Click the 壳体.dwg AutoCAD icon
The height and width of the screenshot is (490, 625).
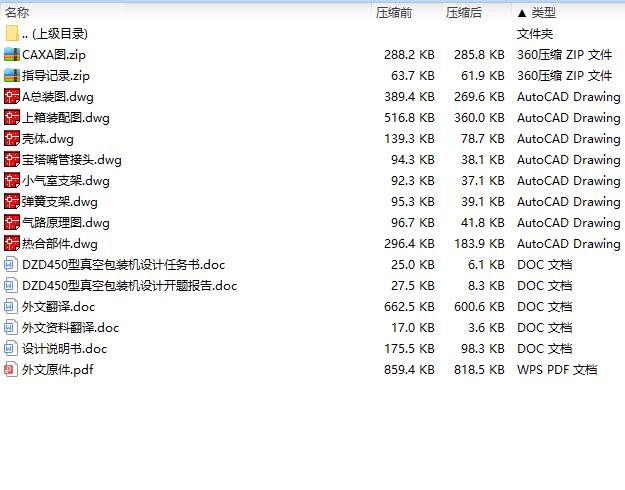point(12,139)
